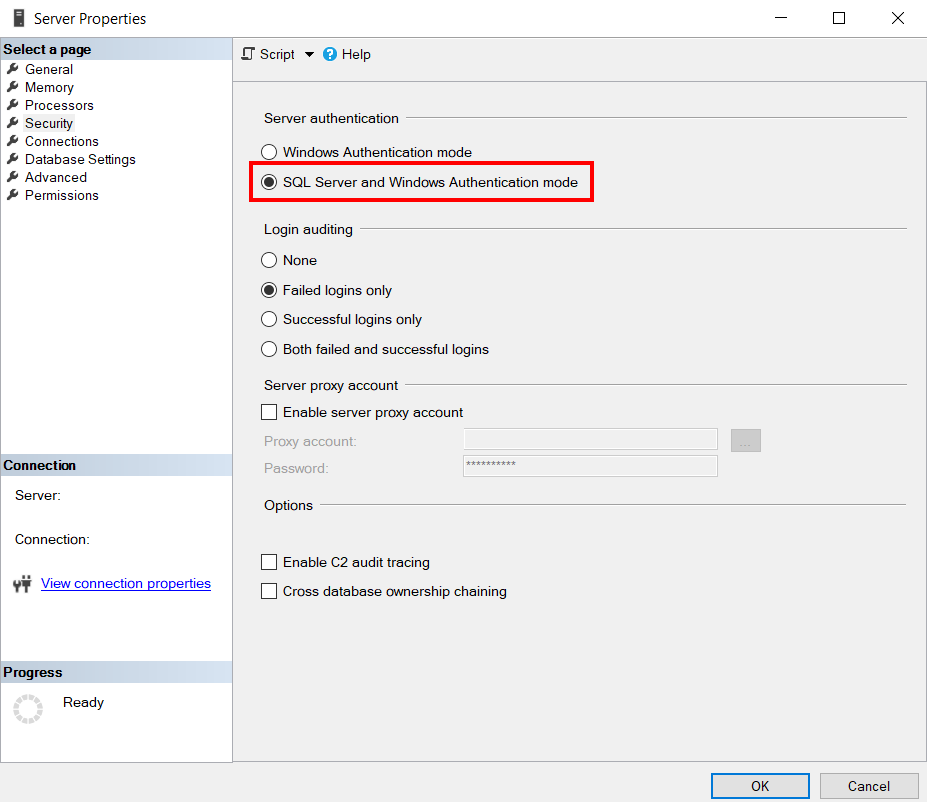This screenshot has height=802, width=927.
Task: Click the 'Password:' label
Action: (296, 469)
